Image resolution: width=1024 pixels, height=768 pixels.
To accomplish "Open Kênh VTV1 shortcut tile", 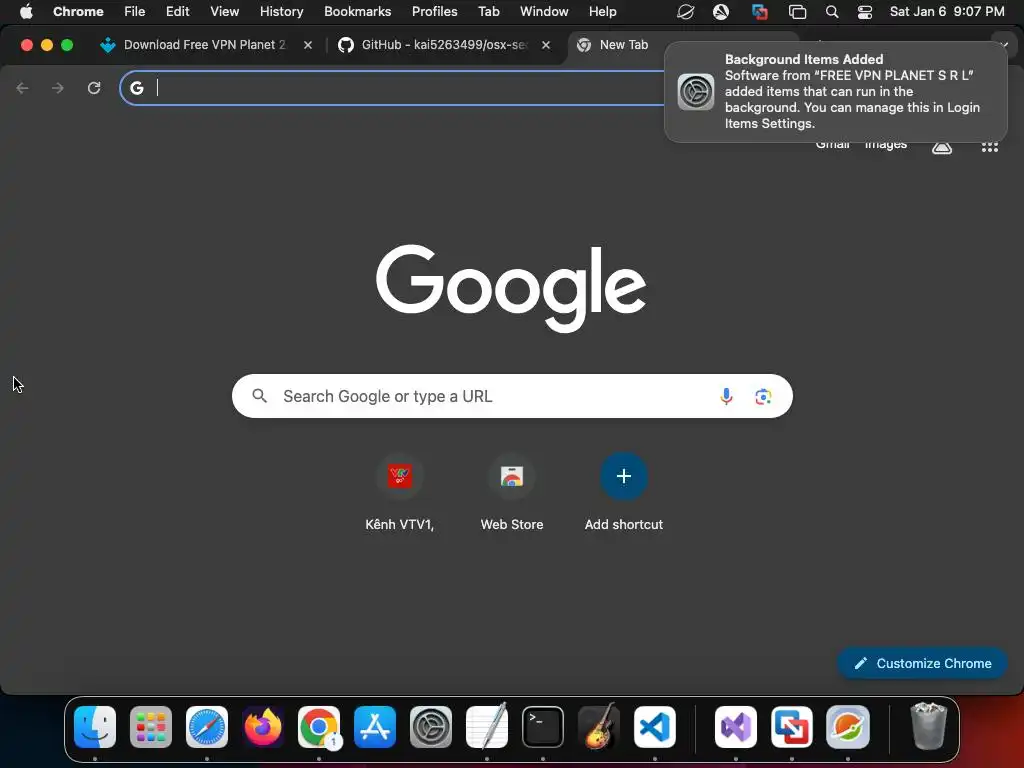I will click(400, 492).
